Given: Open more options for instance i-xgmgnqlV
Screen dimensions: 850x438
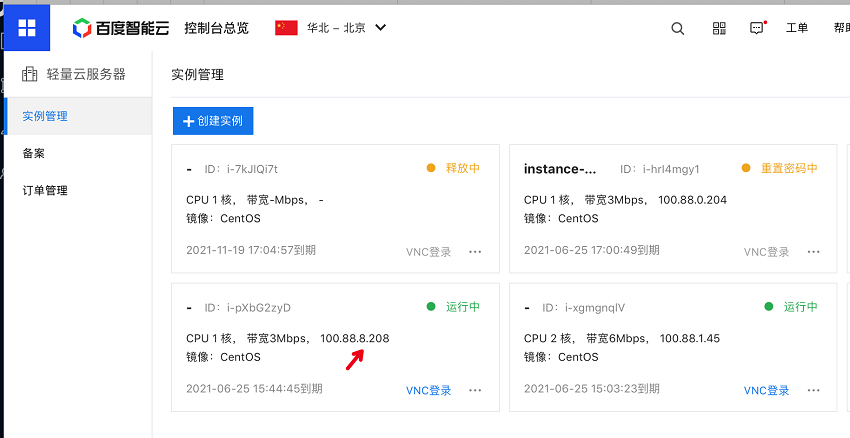Looking at the screenshot, I should pyautogui.click(x=813, y=390).
